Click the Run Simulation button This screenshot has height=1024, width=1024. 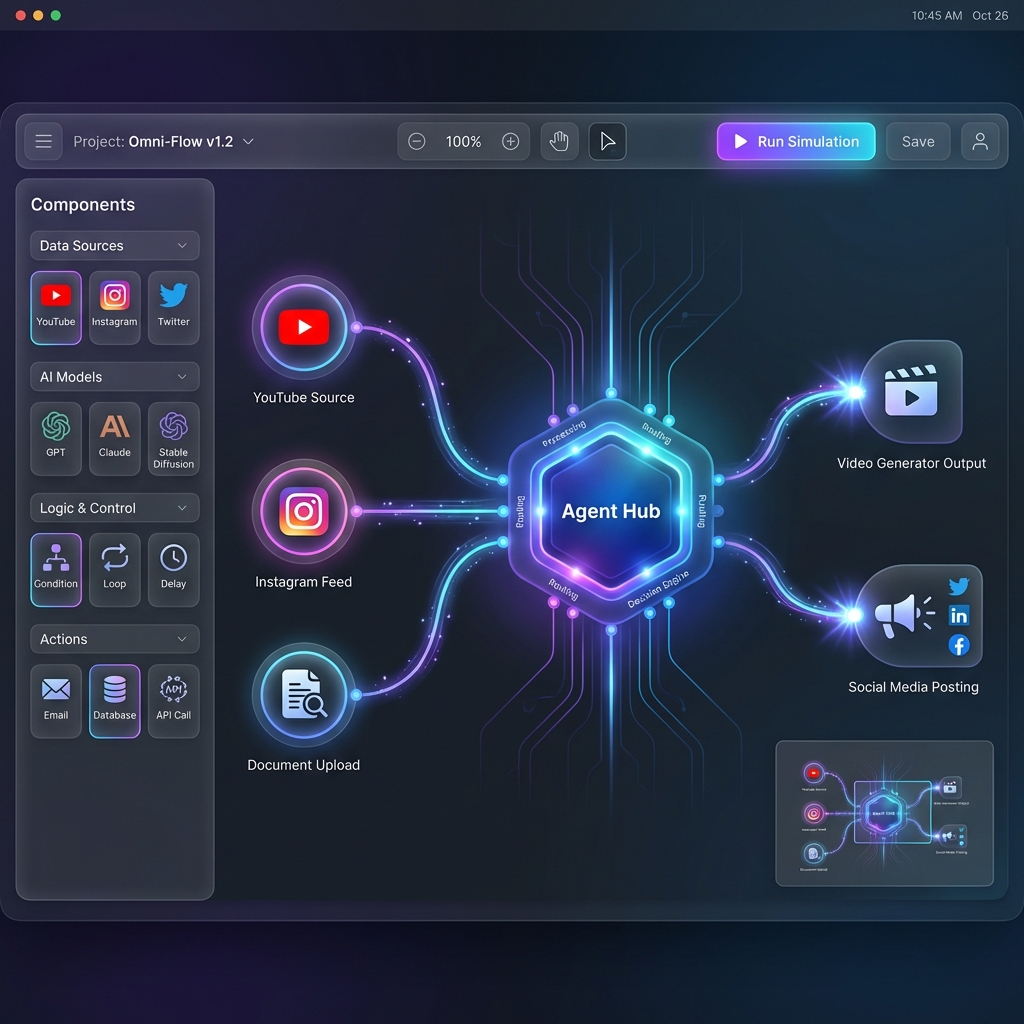pos(795,141)
